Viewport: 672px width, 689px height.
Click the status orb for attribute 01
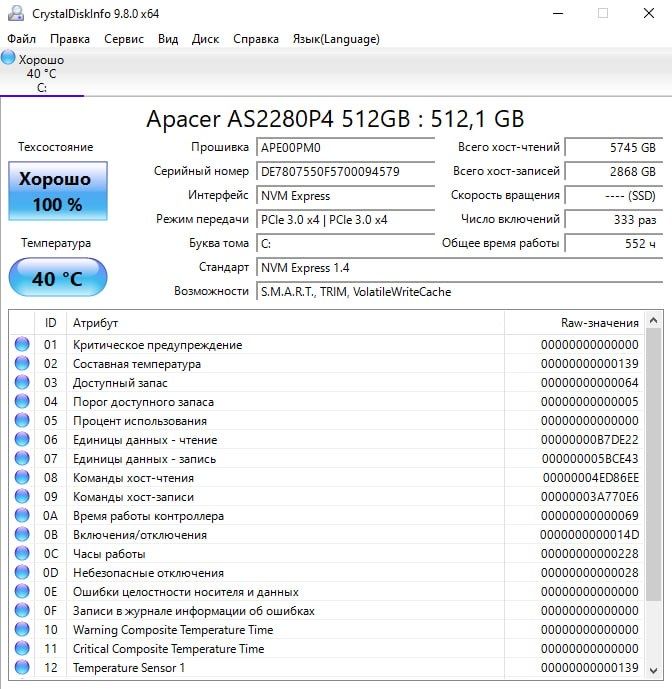pyautogui.click(x=22, y=344)
